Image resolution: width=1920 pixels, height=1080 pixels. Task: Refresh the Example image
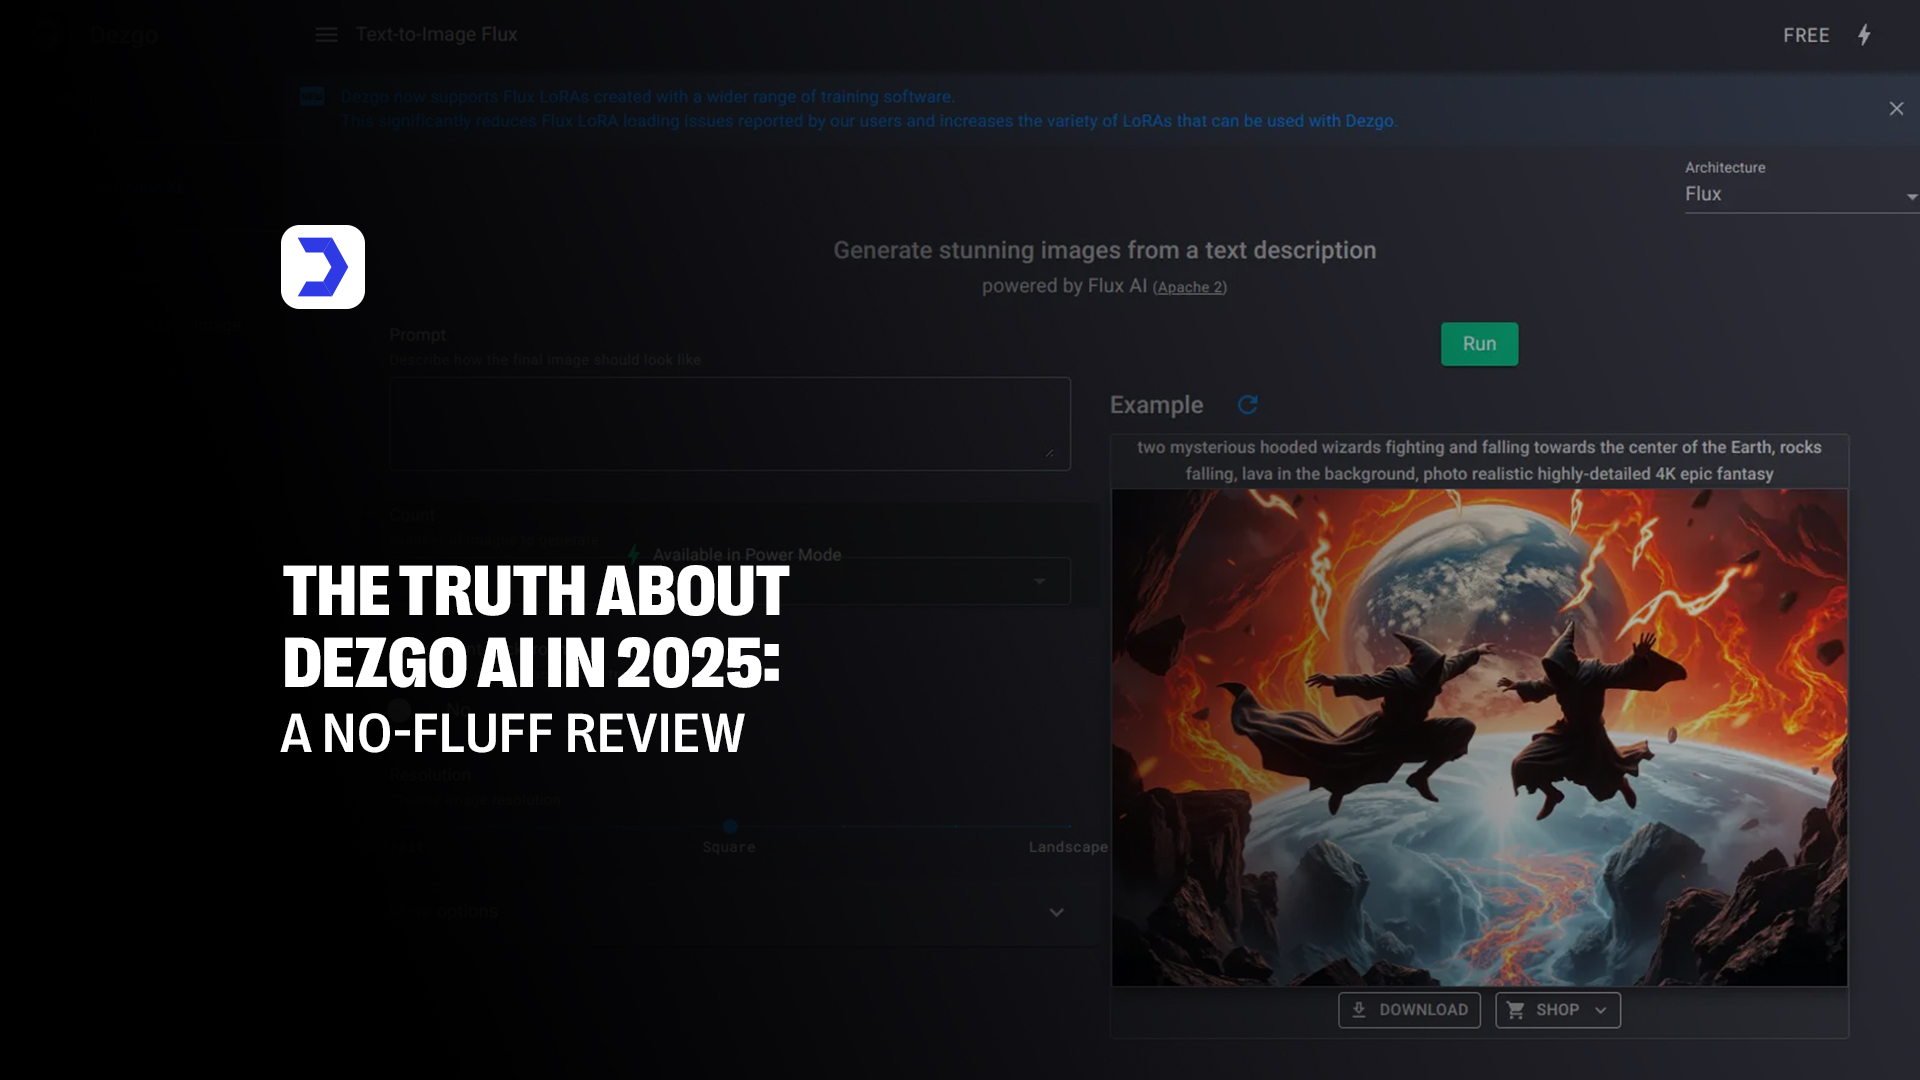(x=1247, y=405)
